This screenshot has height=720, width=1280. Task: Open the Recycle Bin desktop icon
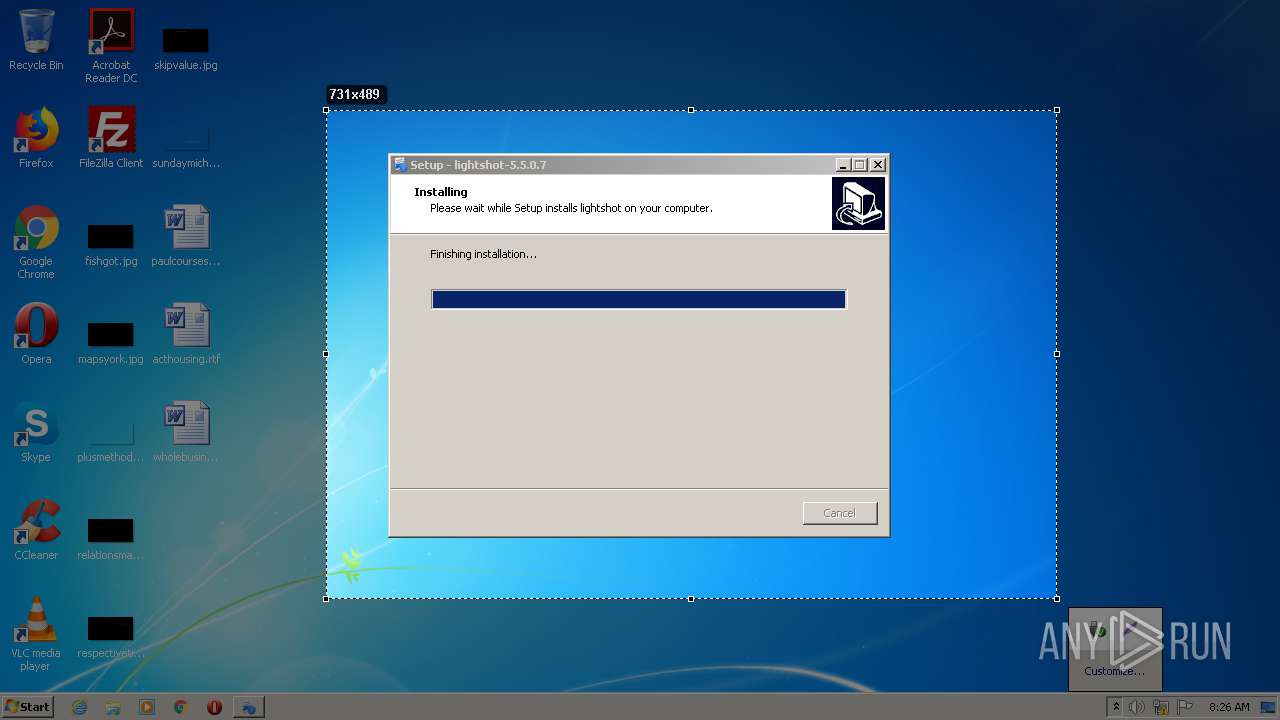36,40
